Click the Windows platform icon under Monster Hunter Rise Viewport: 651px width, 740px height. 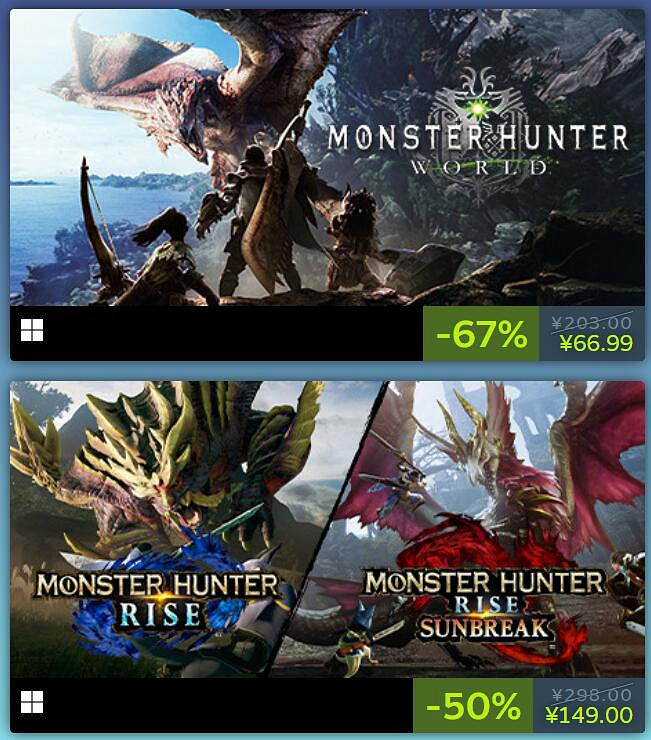[x=32, y=702]
